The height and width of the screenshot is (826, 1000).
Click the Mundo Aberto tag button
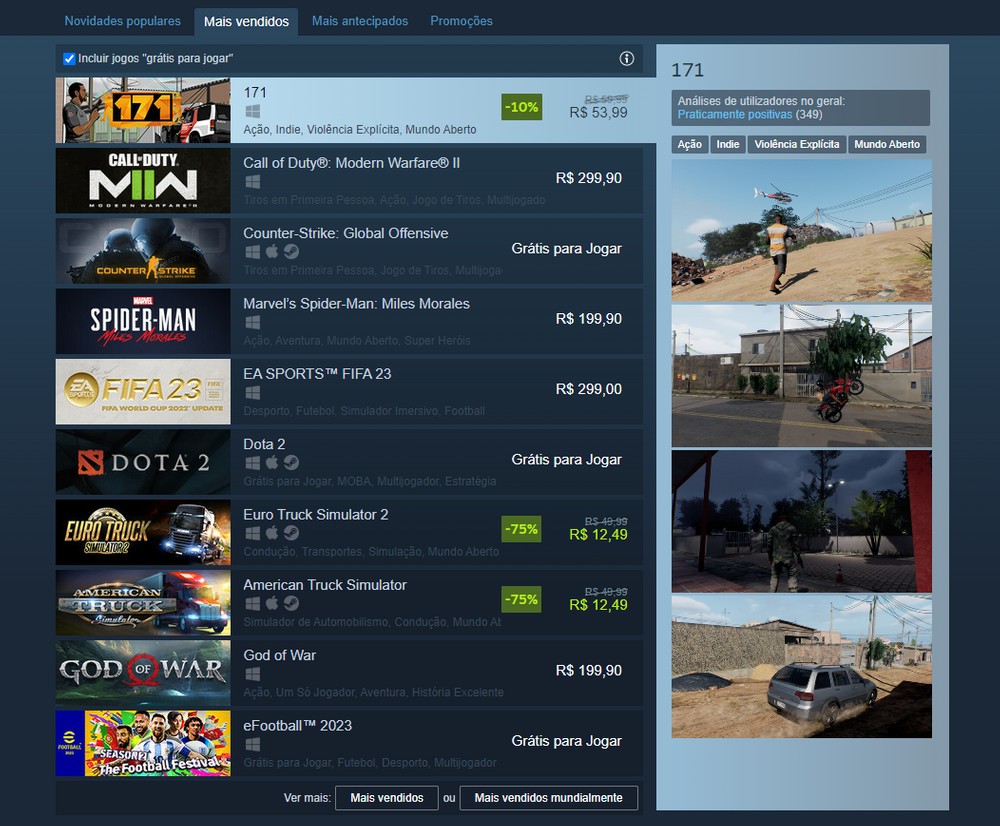(x=886, y=144)
